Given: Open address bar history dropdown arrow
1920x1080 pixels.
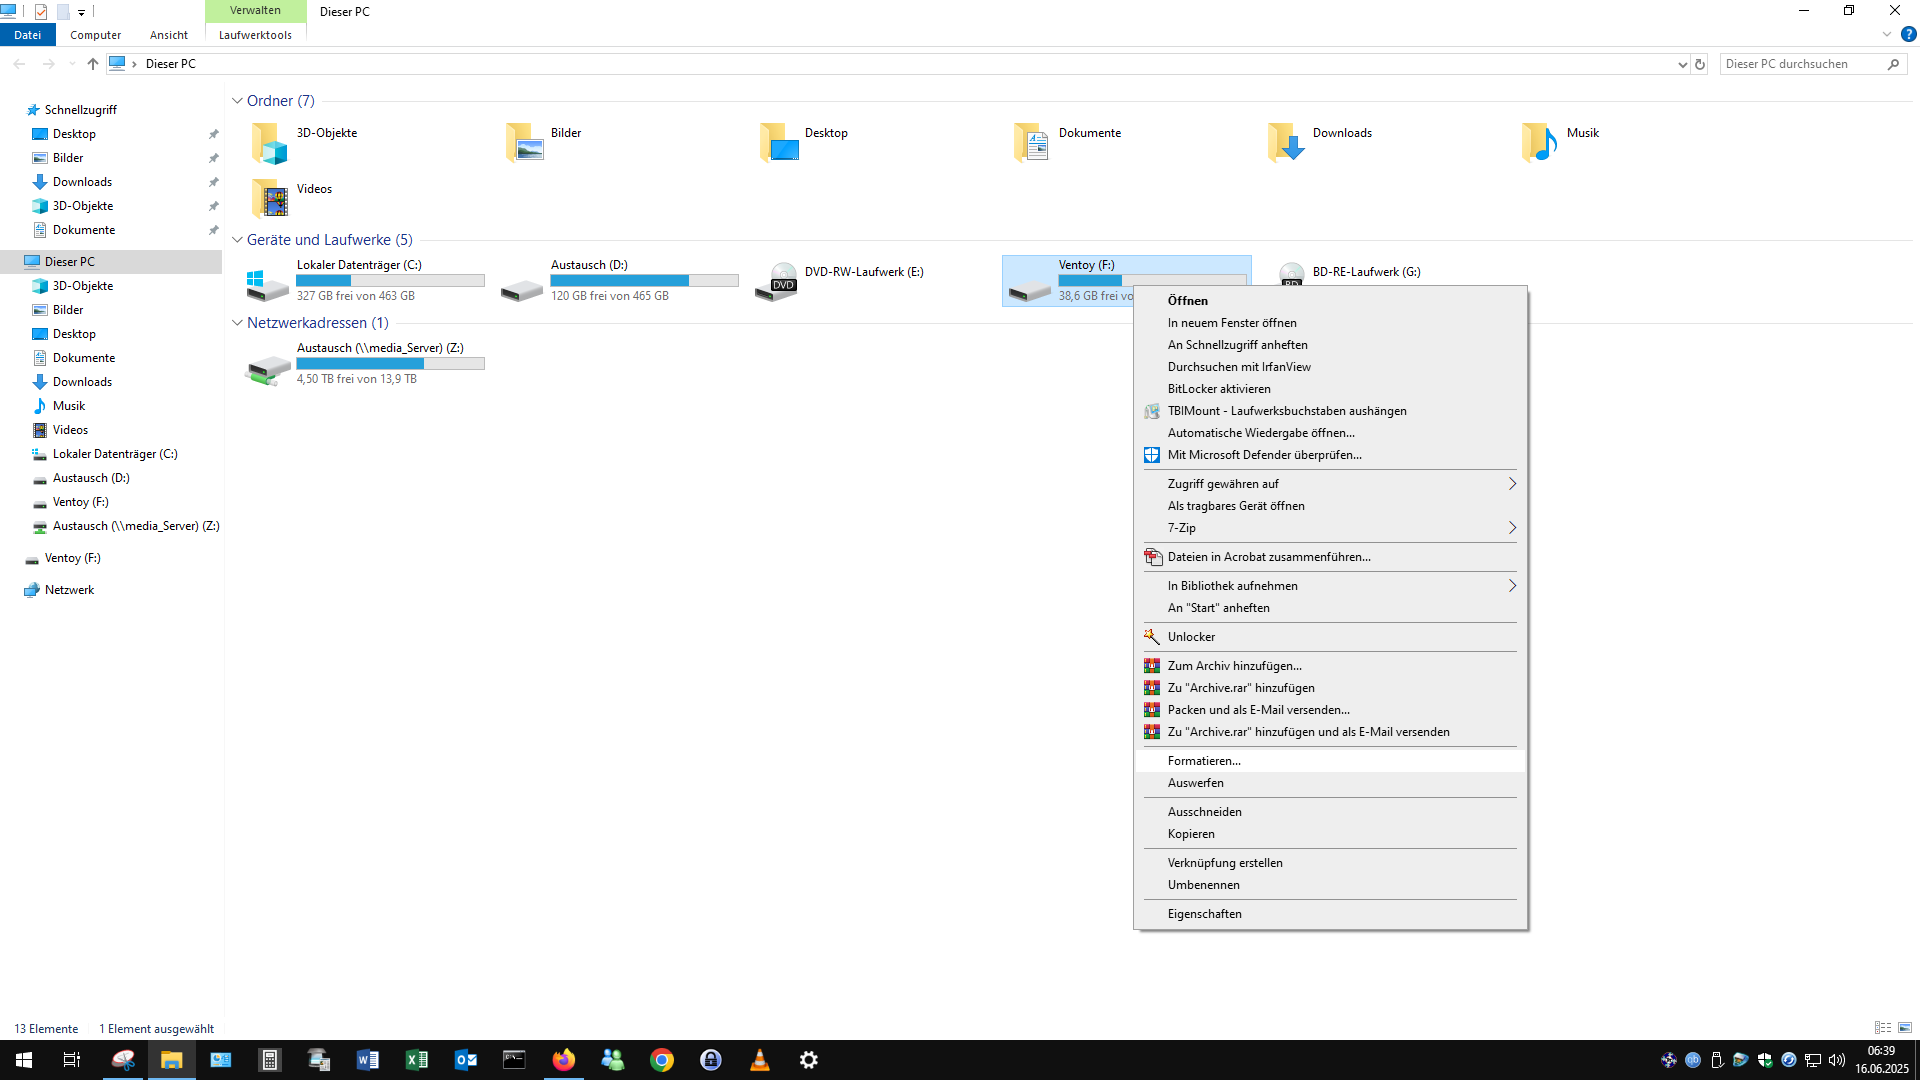Looking at the screenshot, I should pyautogui.click(x=1682, y=64).
